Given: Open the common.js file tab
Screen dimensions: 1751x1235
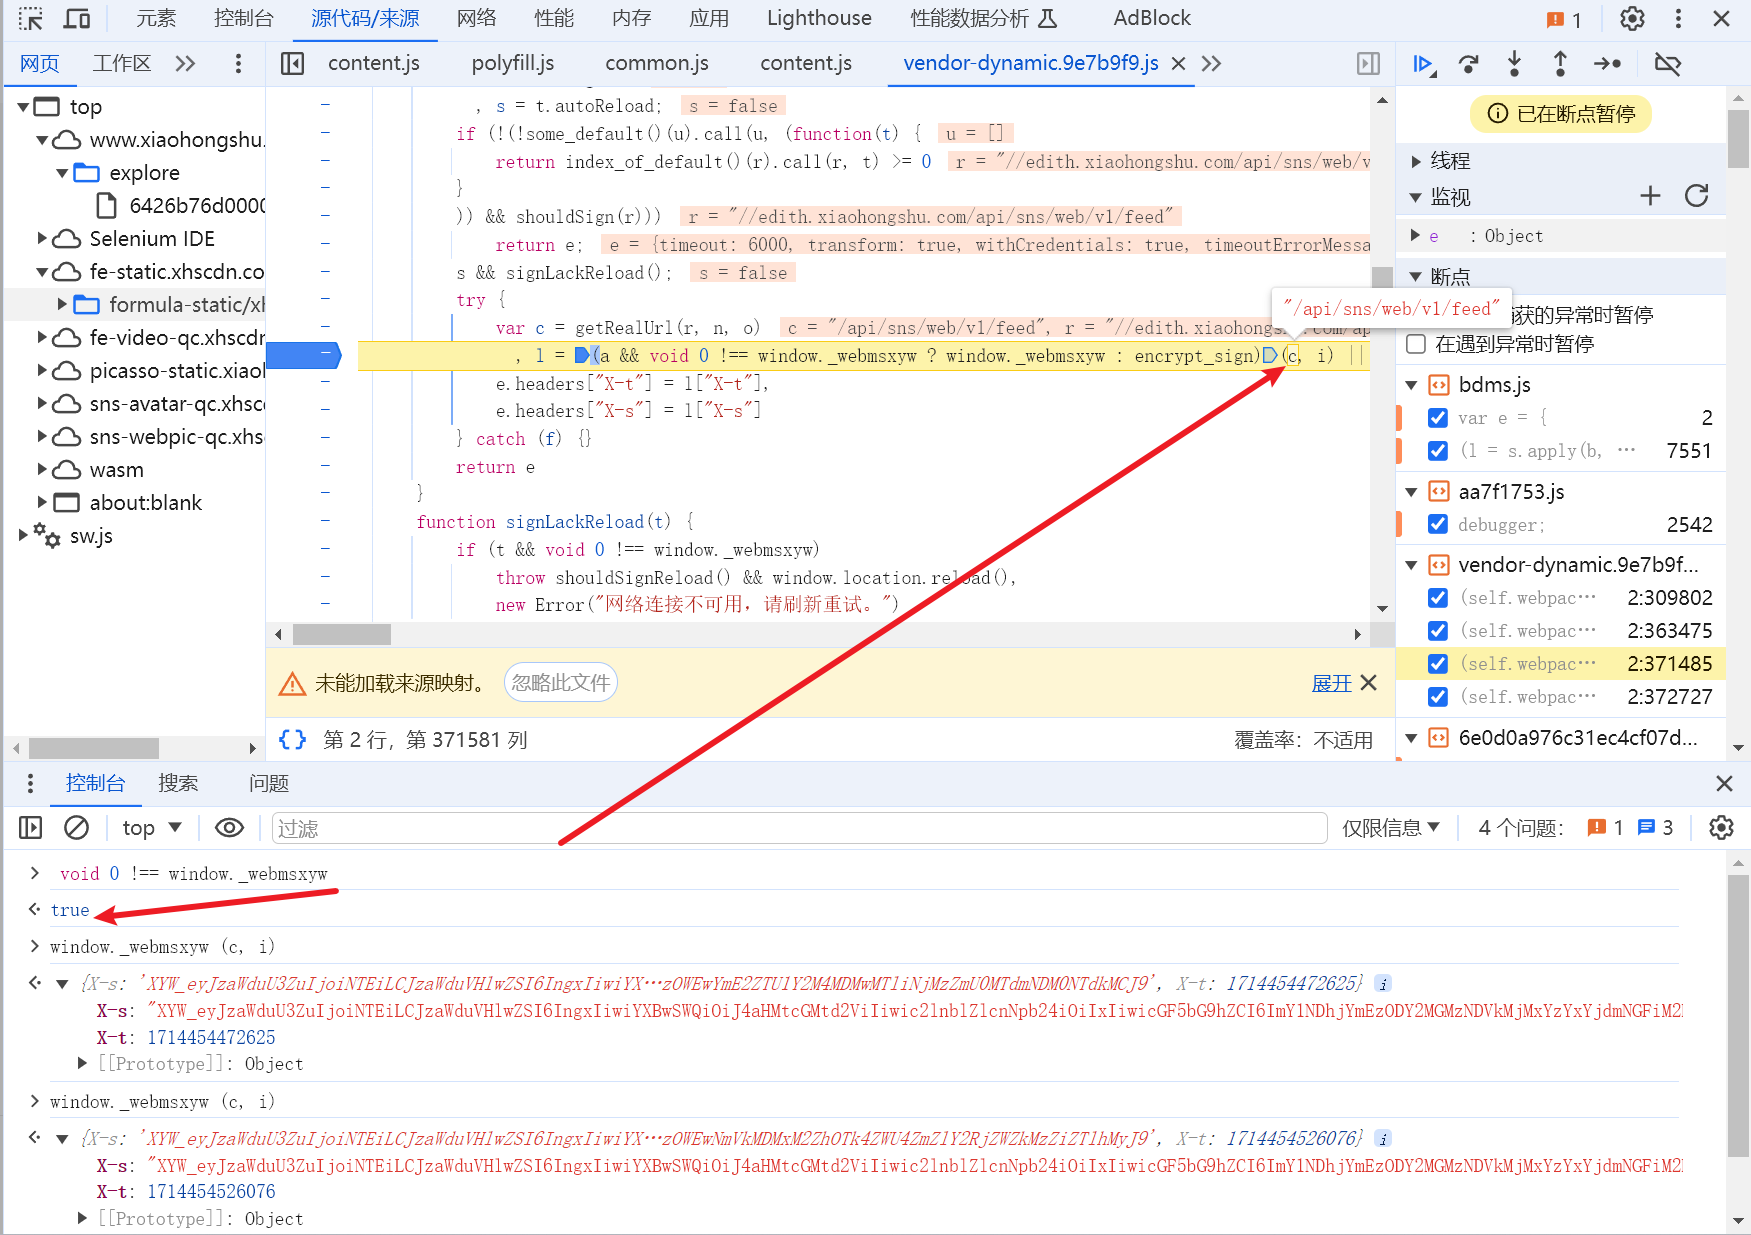Looking at the screenshot, I should coord(656,63).
